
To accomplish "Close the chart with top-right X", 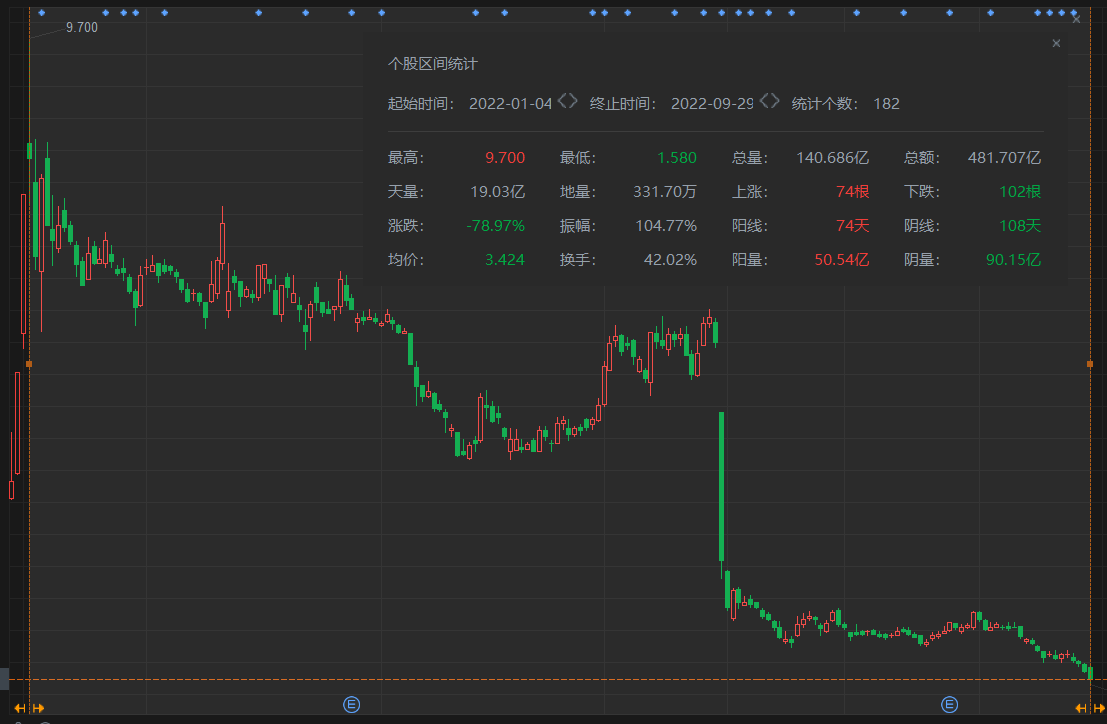I will pyautogui.click(x=1076, y=19).
